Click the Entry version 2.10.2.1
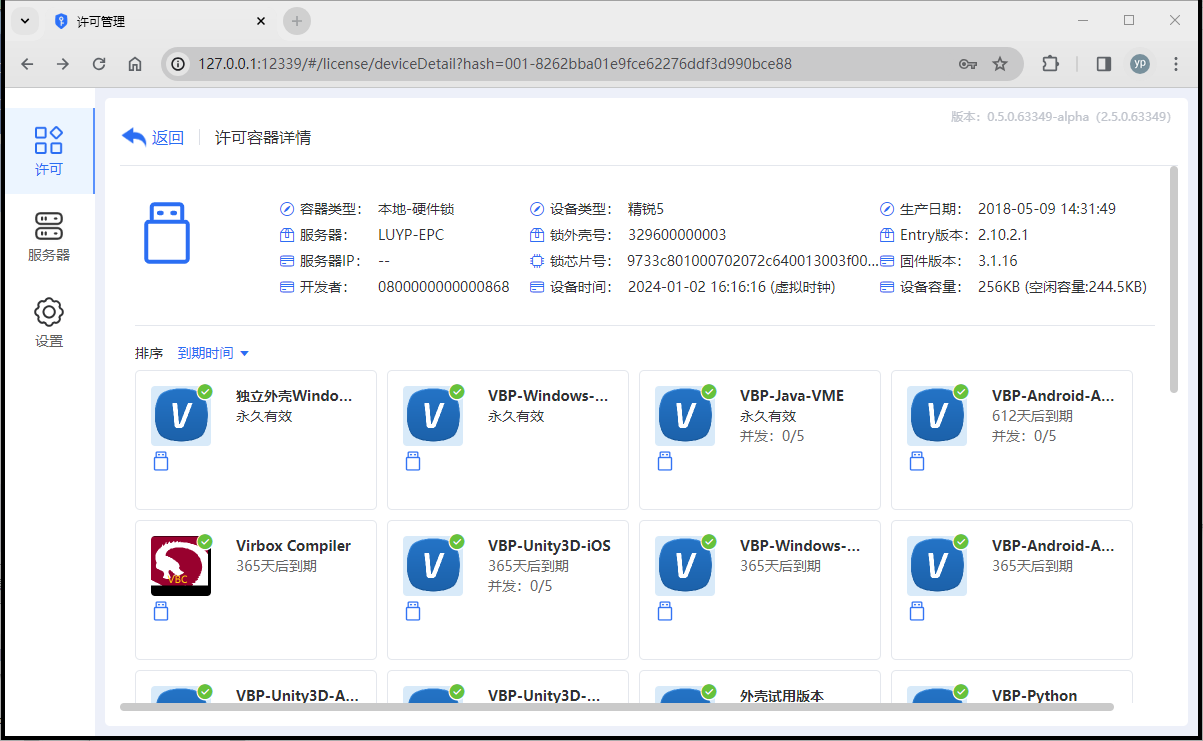The width and height of the screenshot is (1203, 741). (1003, 235)
